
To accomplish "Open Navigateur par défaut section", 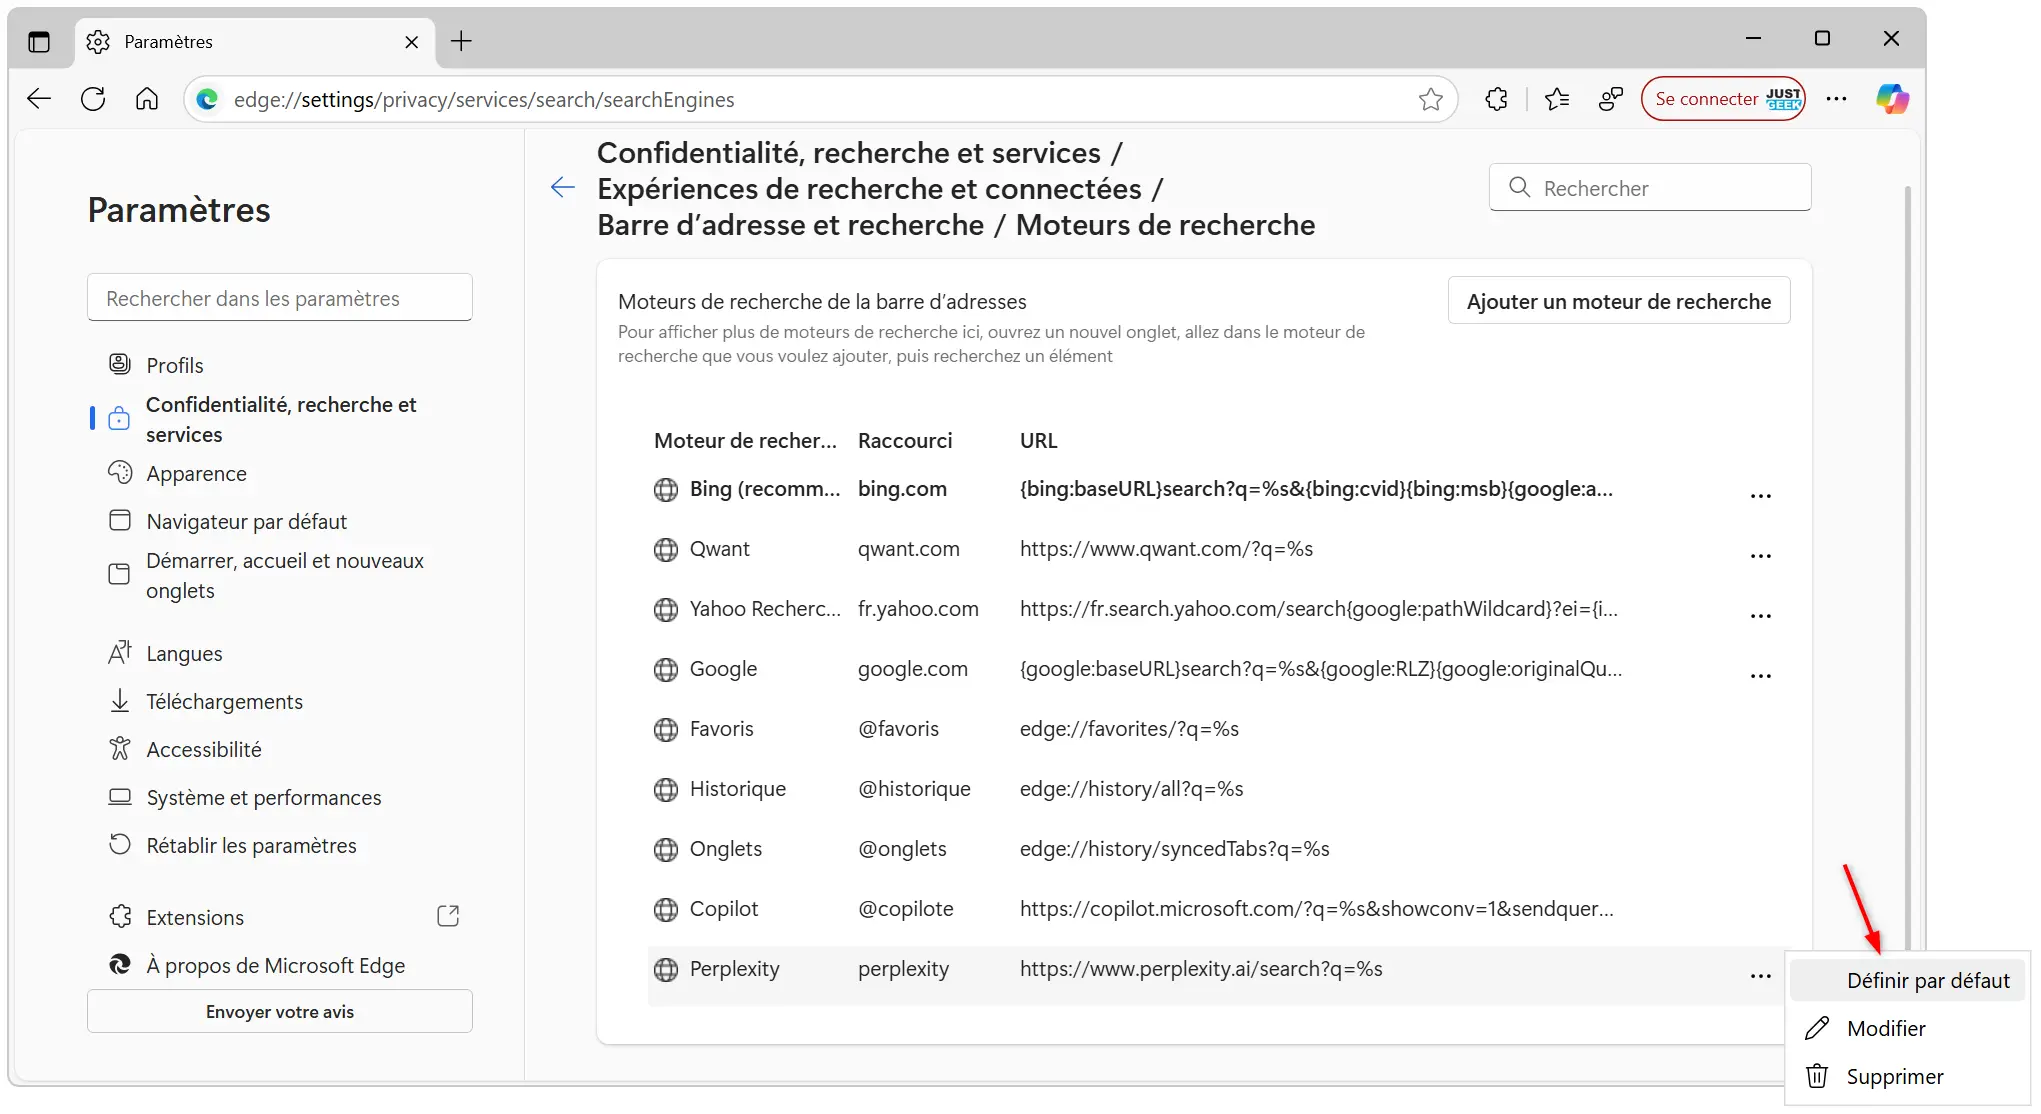I will [246, 521].
